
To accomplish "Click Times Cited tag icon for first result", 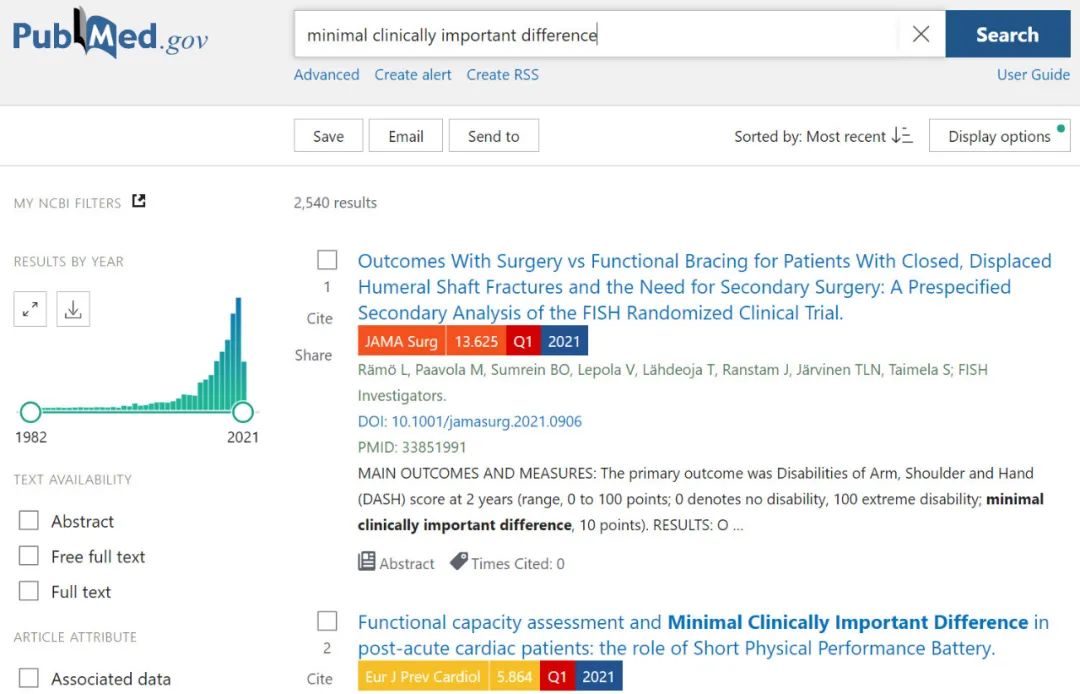I will [459, 562].
